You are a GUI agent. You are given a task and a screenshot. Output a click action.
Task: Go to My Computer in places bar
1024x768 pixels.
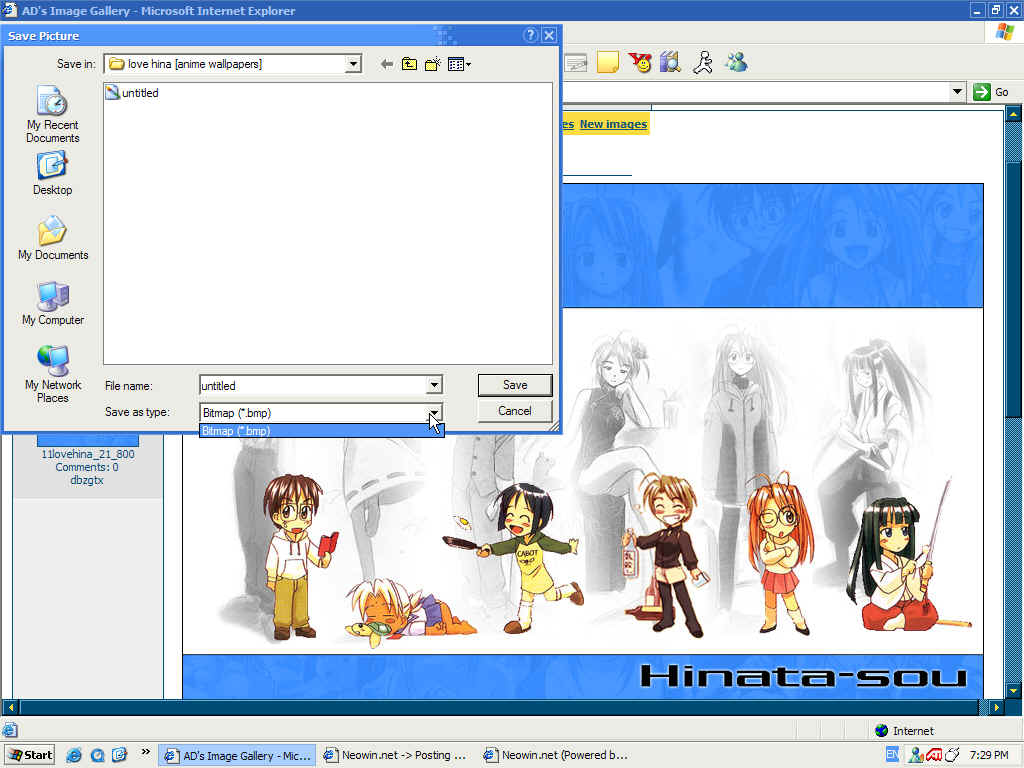click(53, 304)
